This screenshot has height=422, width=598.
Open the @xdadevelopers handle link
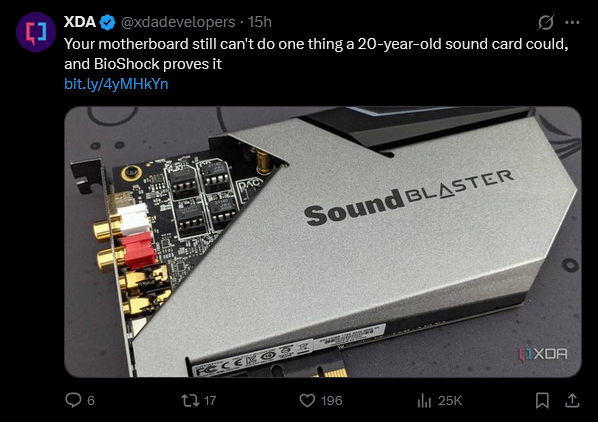coord(178,22)
